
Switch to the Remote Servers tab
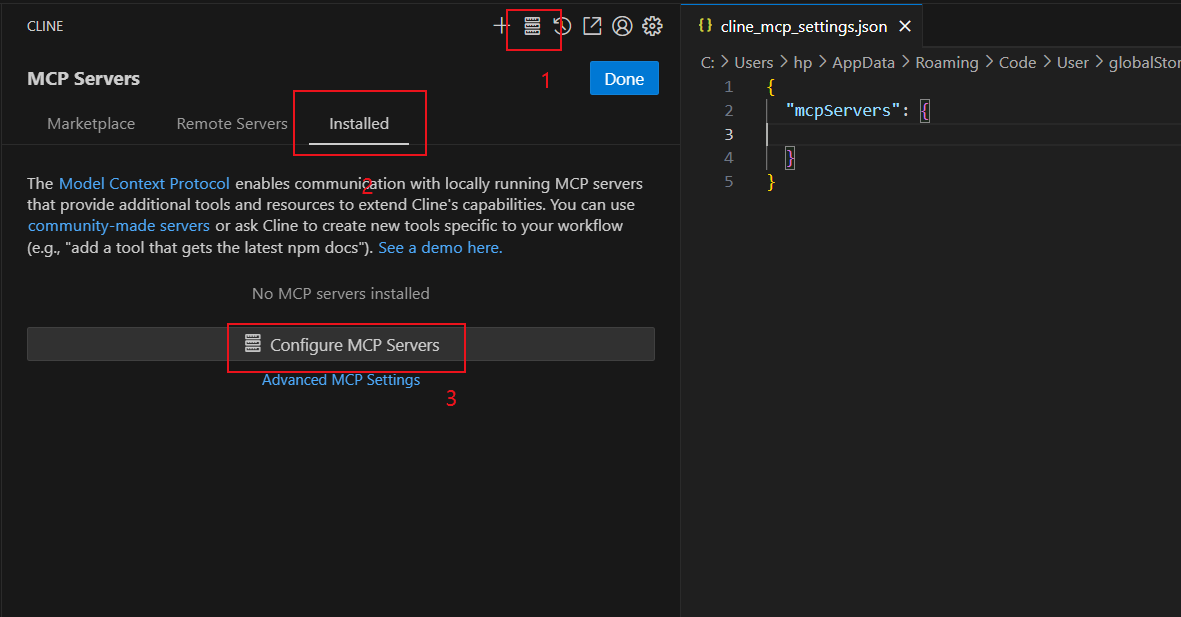click(232, 124)
